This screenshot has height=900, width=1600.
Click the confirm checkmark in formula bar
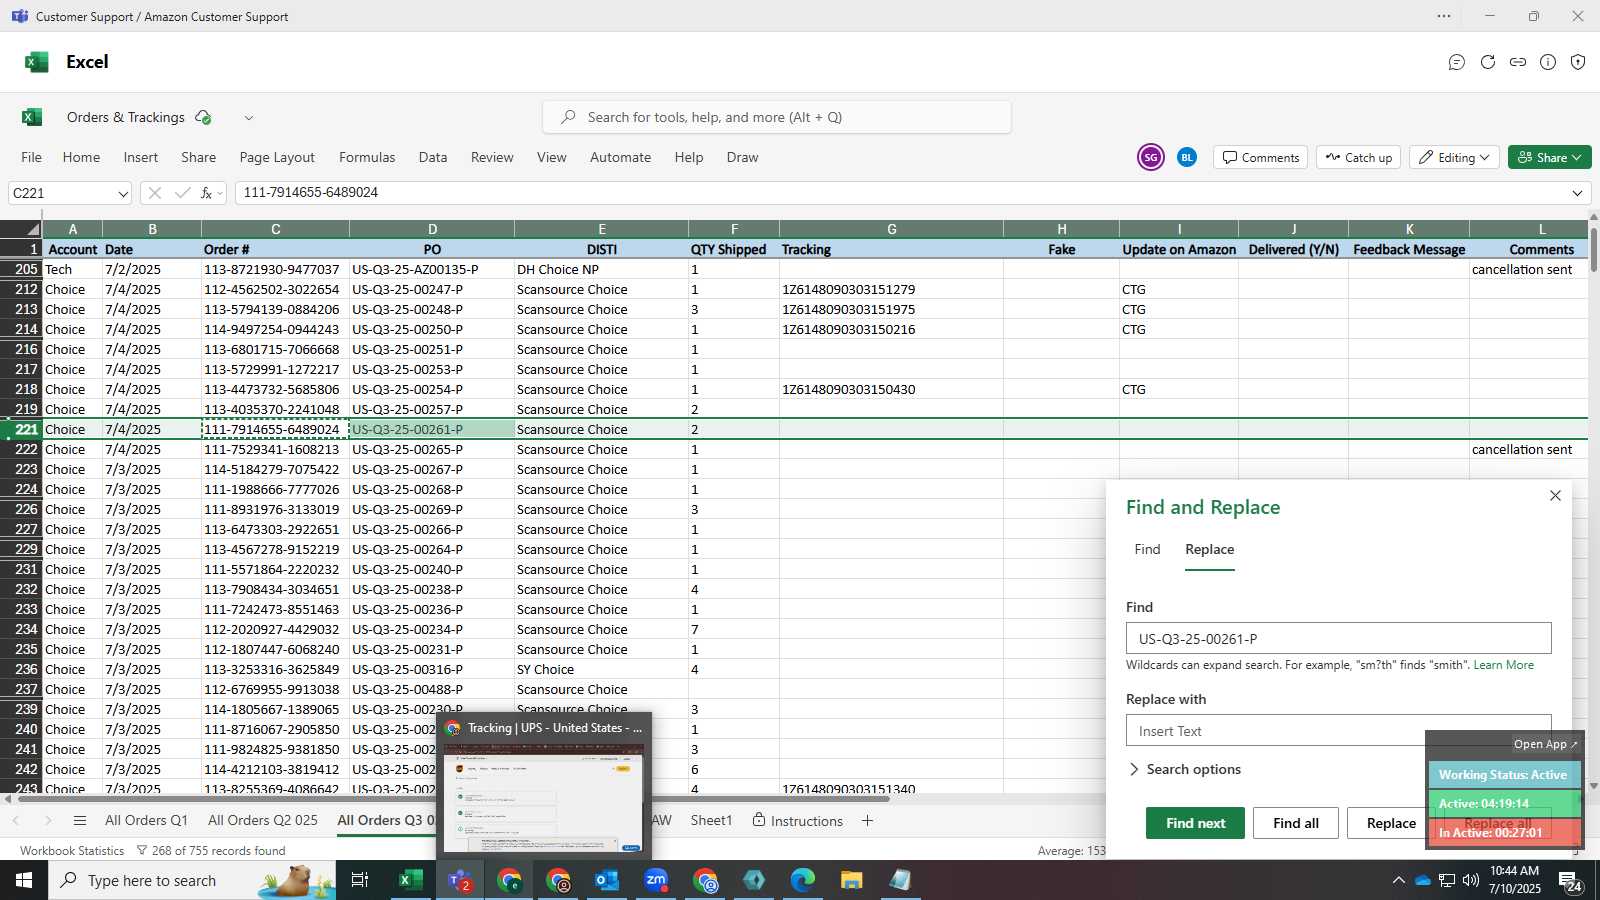pyautogui.click(x=182, y=193)
